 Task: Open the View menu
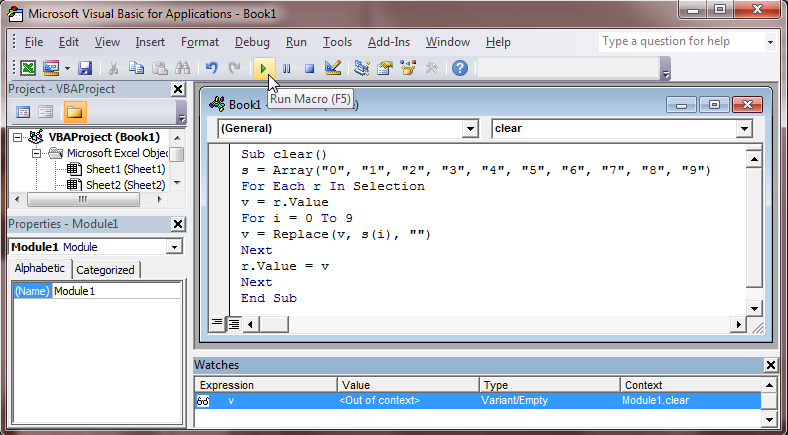(107, 42)
